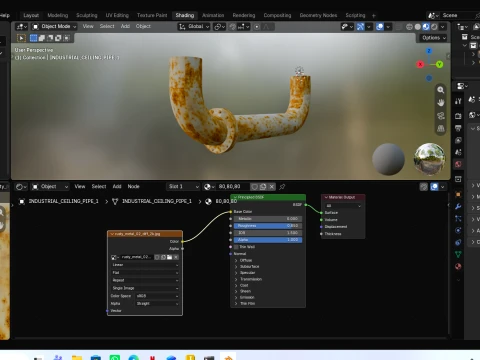Unlink the 80,80,80 material with X

[272, 187]
